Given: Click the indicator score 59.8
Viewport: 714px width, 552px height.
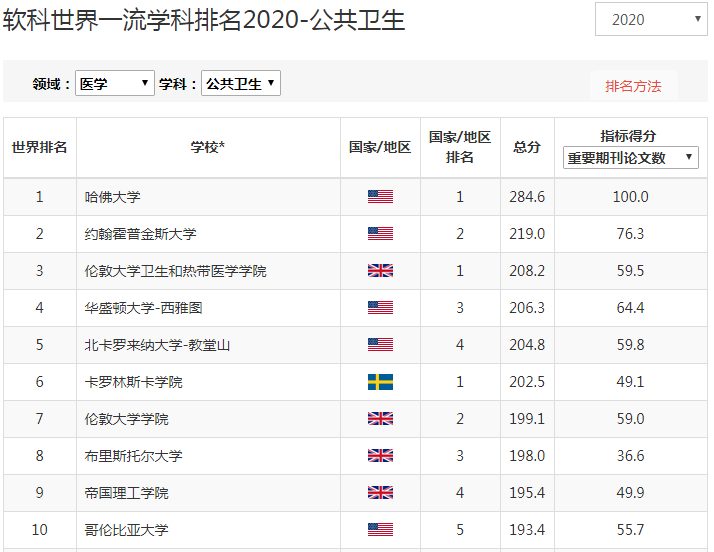Looking at the screenshot, I should 631,345.
